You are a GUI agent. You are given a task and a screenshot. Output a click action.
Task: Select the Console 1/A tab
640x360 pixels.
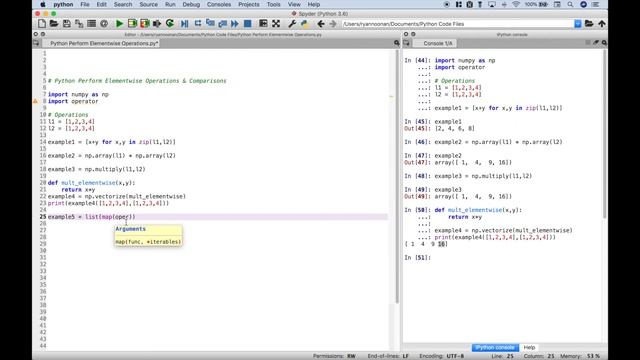pyautogui.click(x=438, y=43)
